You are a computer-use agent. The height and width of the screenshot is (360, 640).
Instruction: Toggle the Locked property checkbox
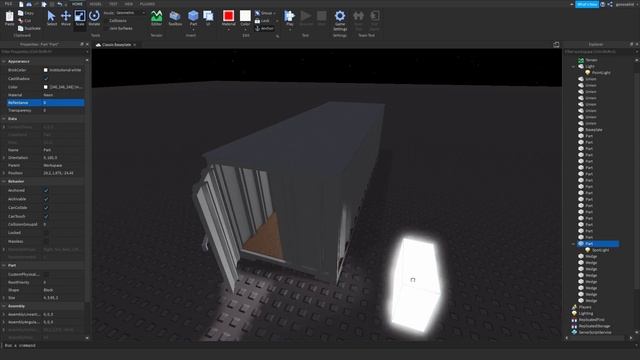tap(46, 233)
